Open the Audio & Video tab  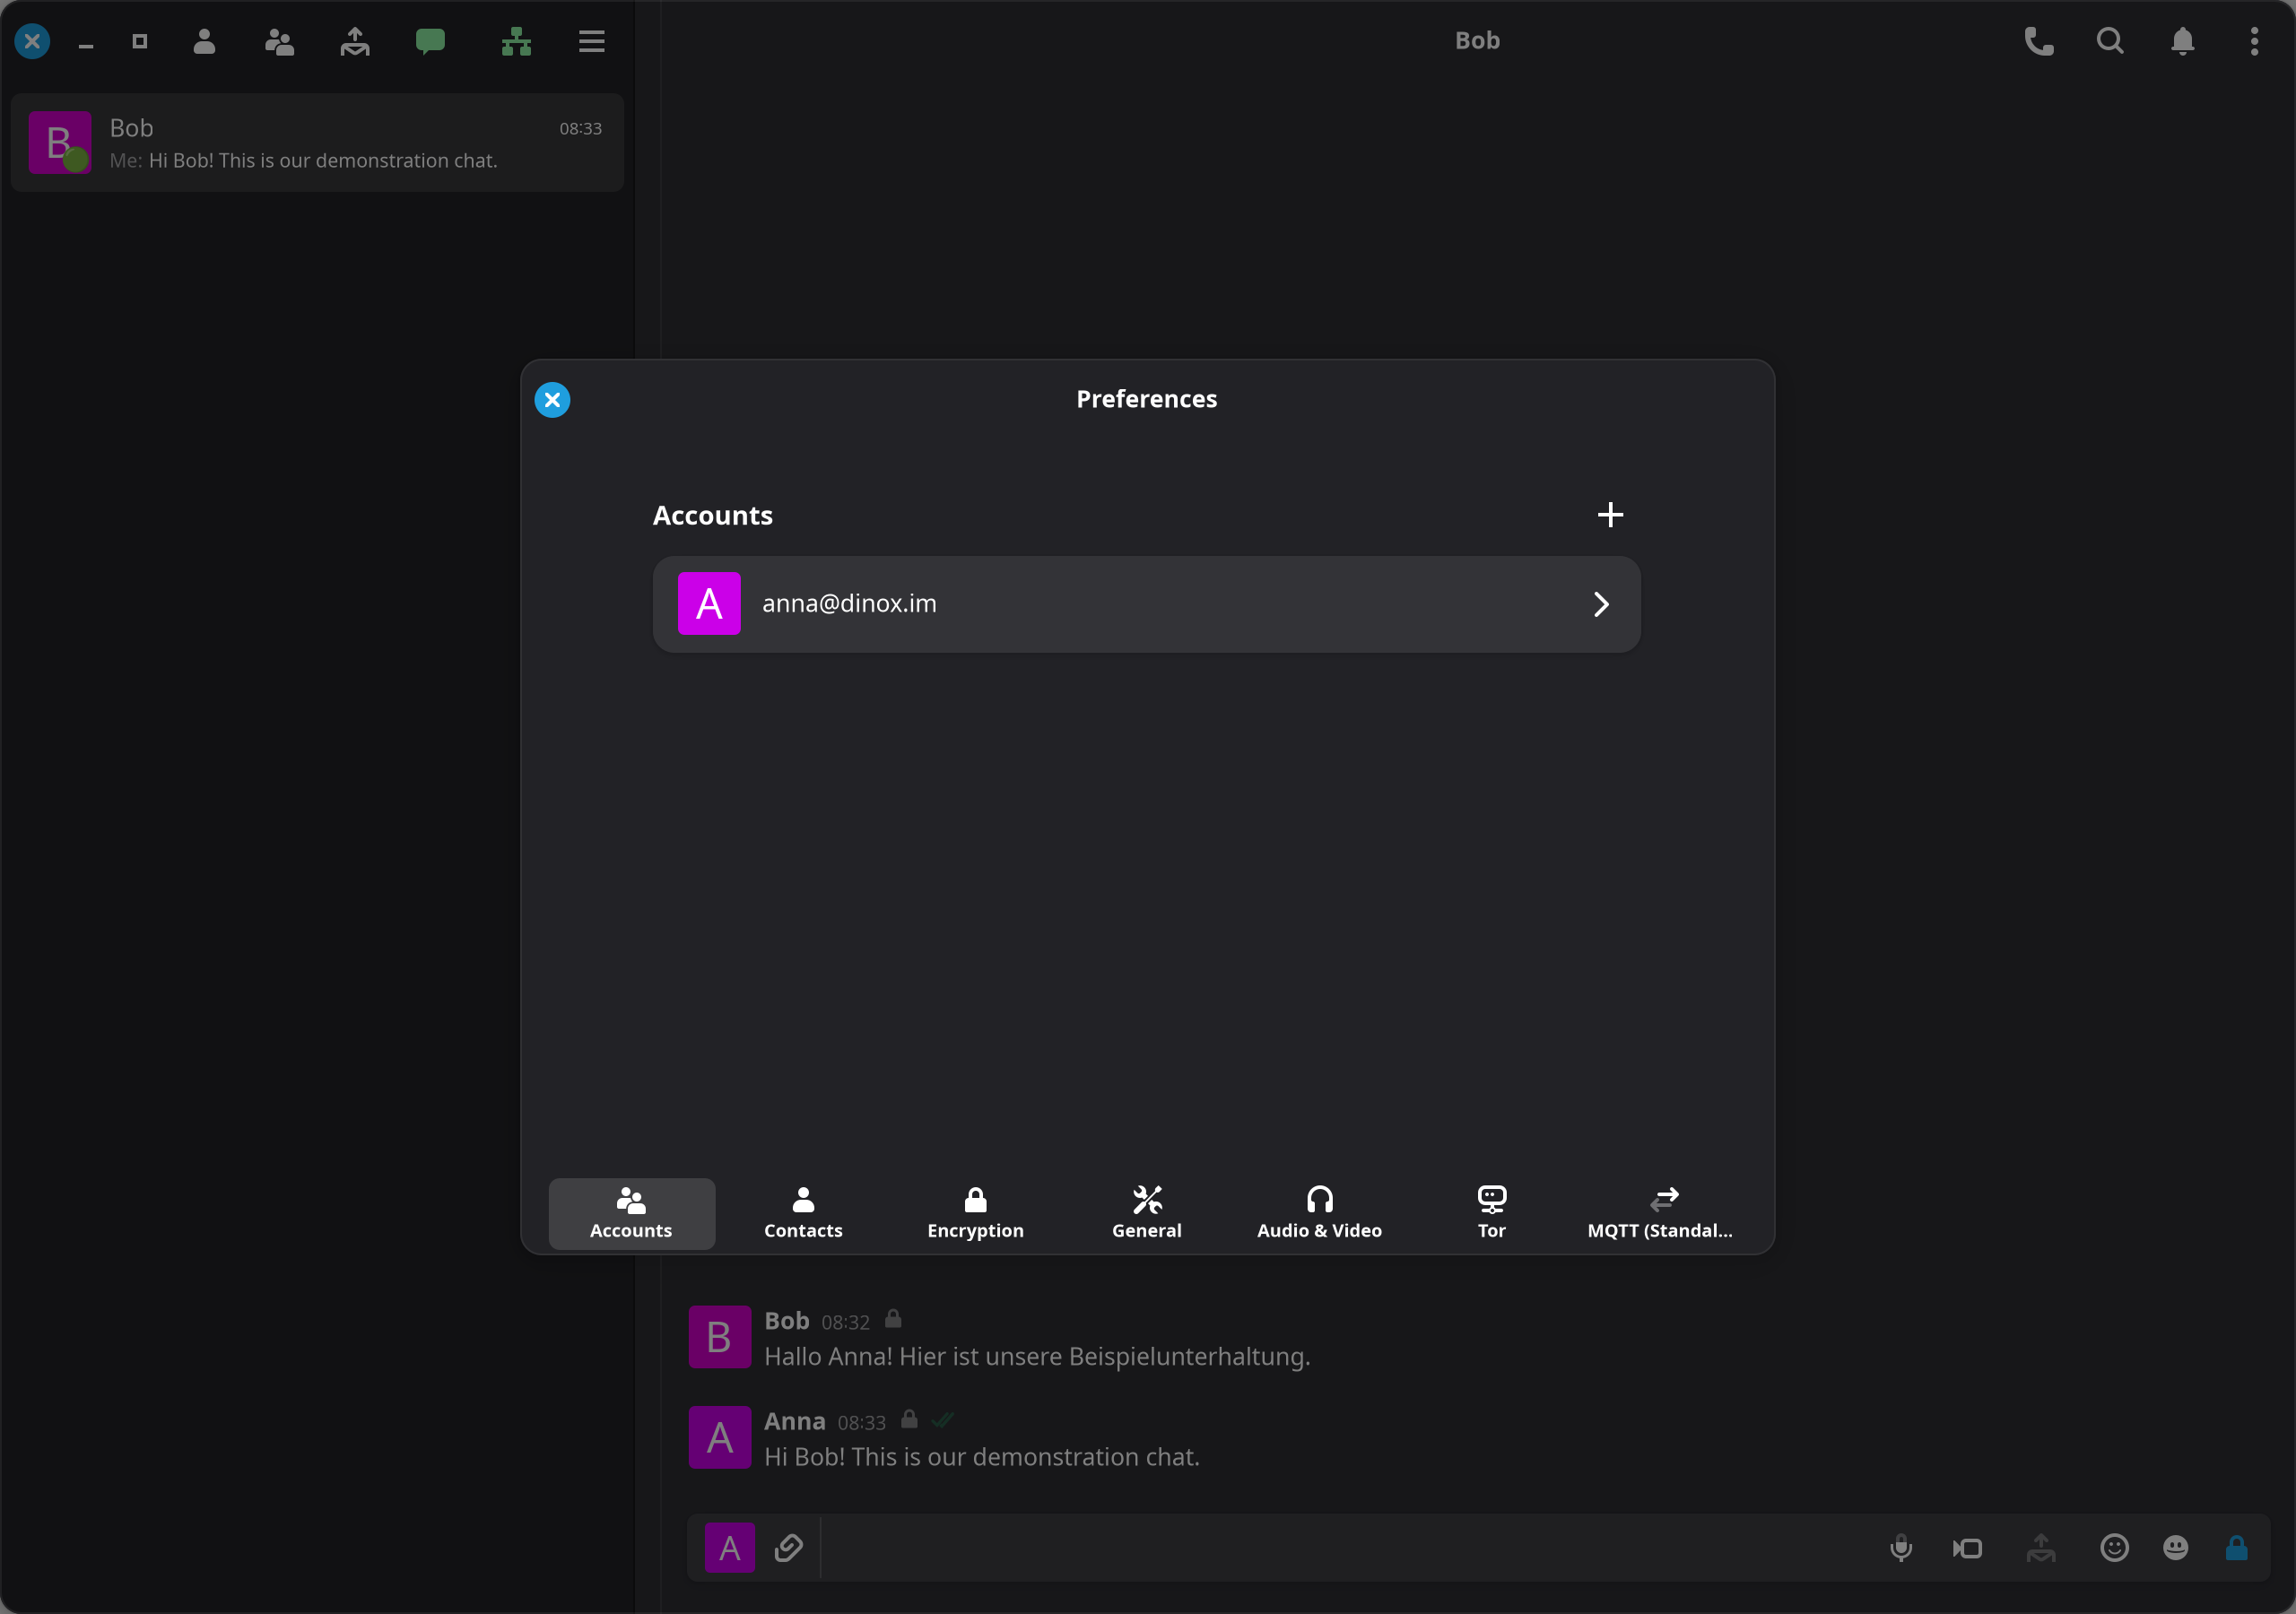click(1319, 1213)
